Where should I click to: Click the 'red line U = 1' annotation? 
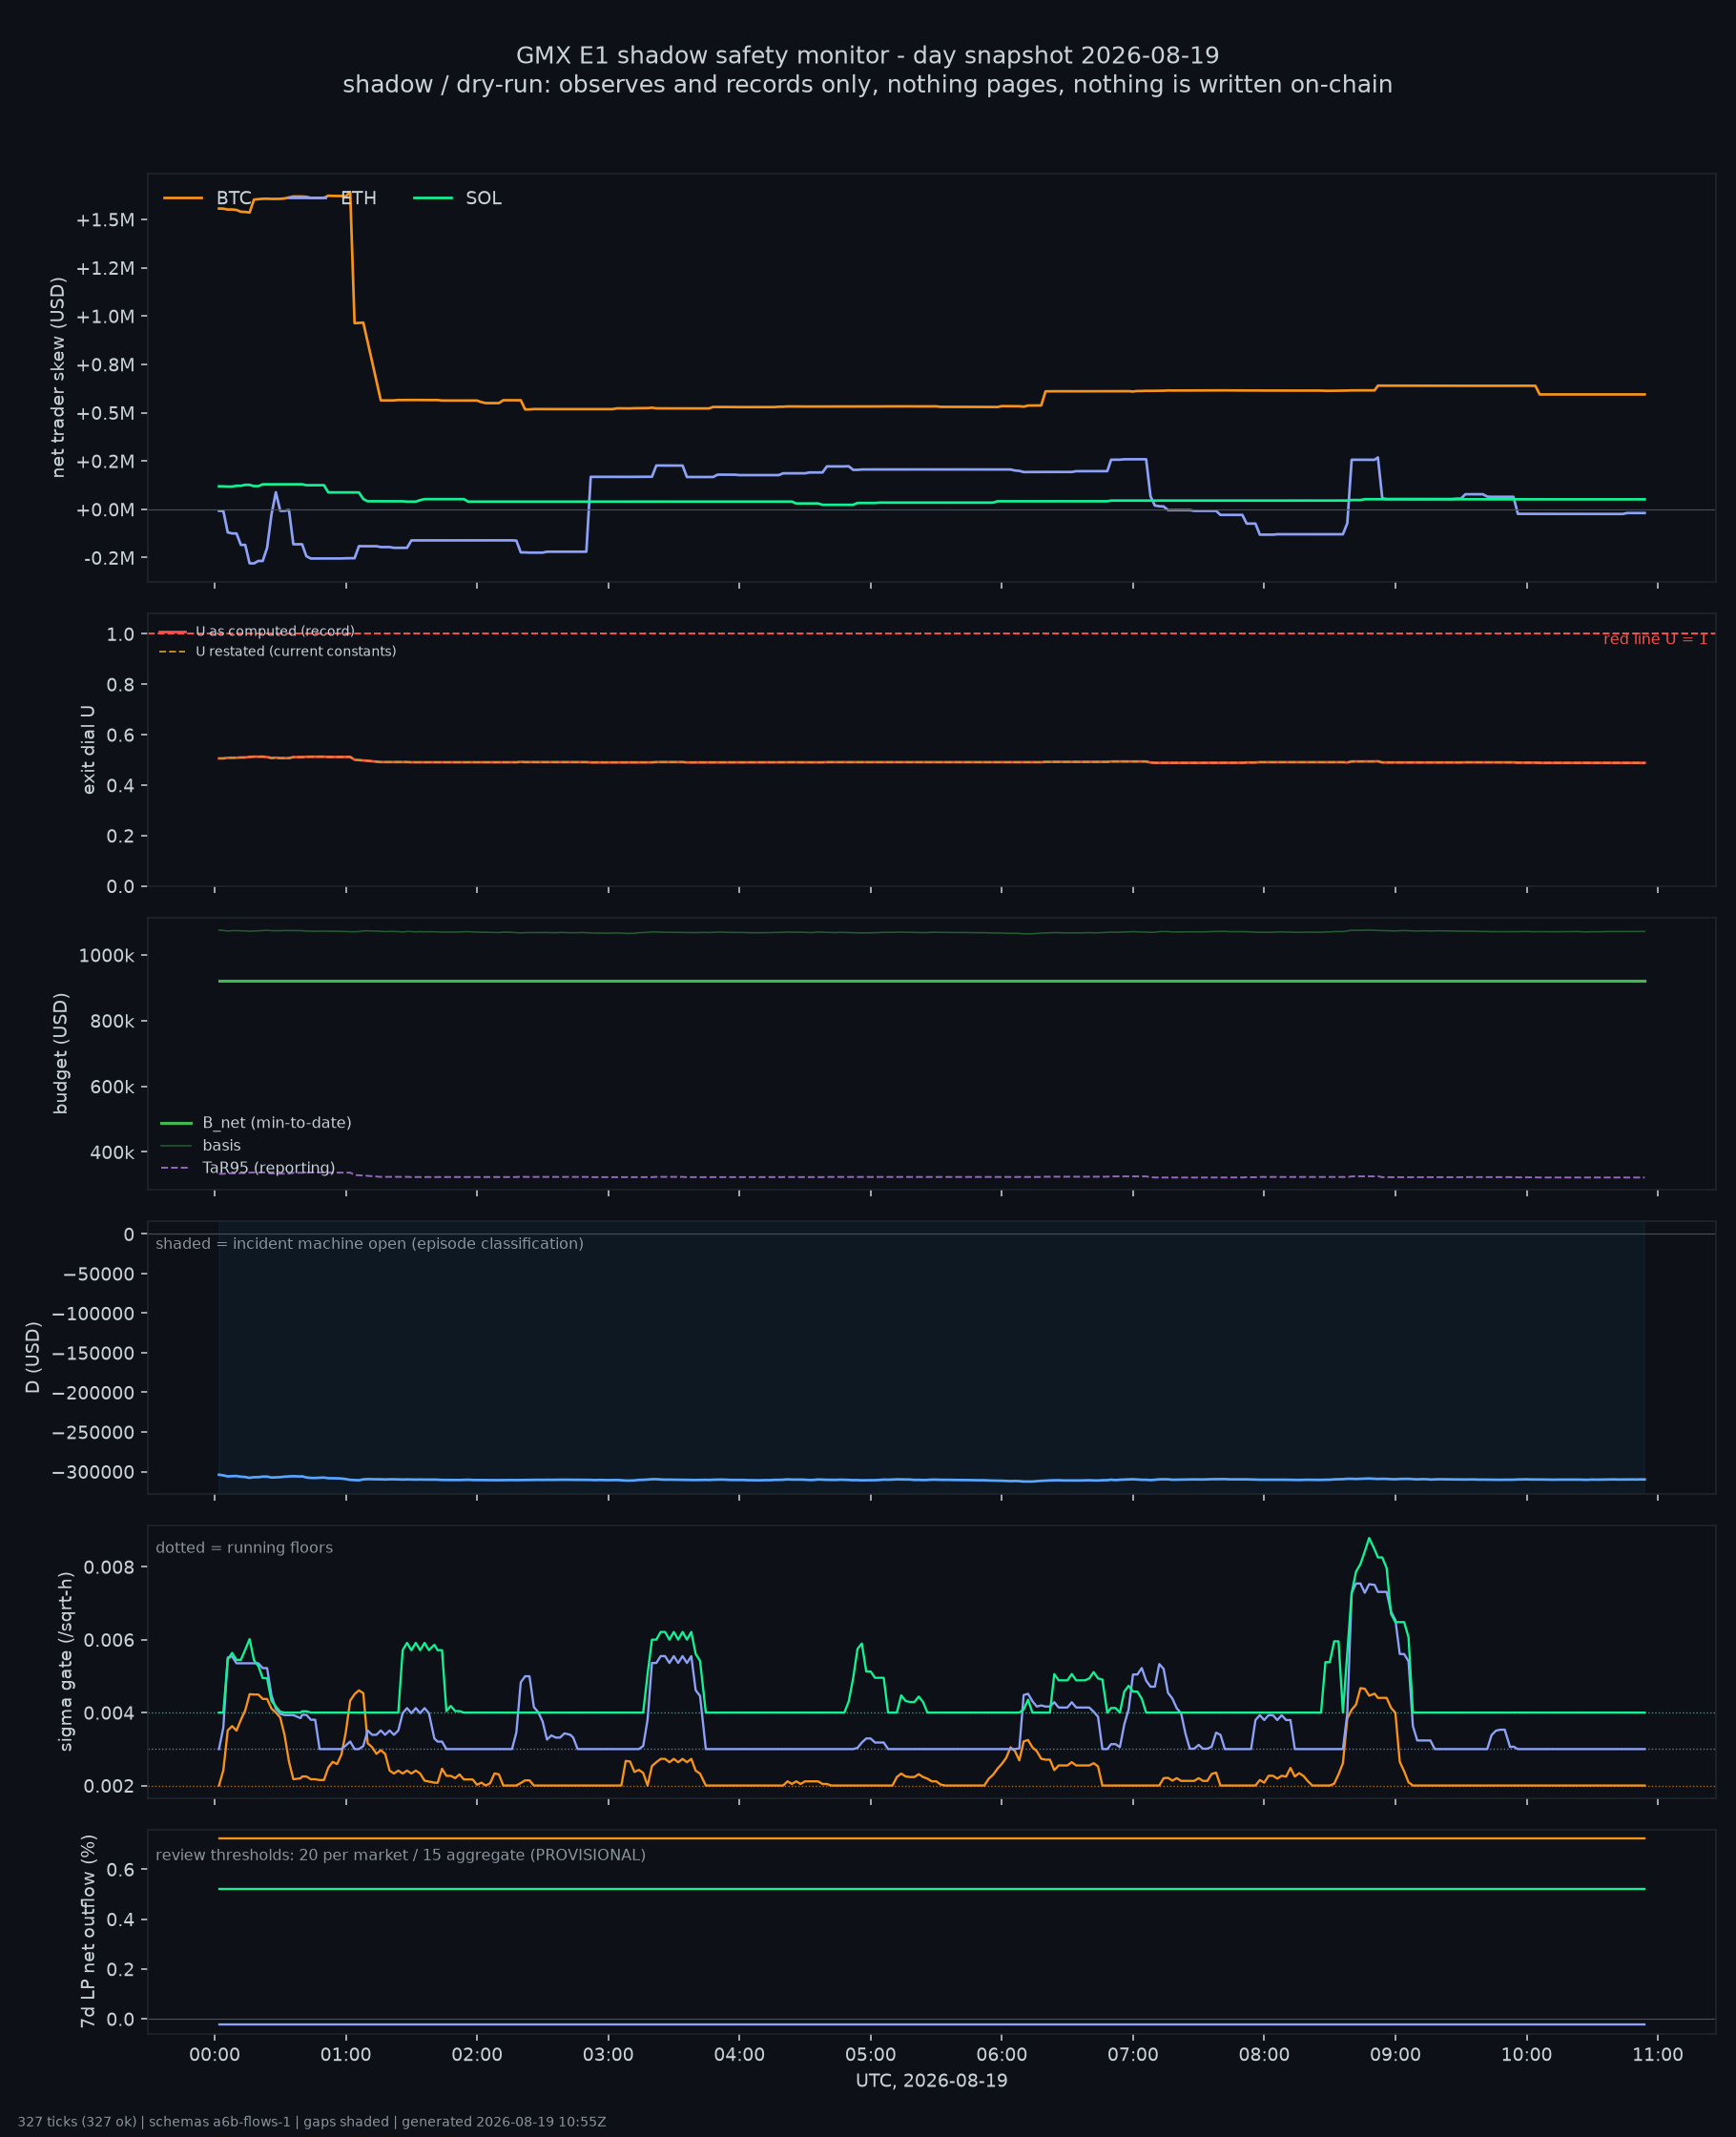pyautogui.click(x=1655, y=639)
